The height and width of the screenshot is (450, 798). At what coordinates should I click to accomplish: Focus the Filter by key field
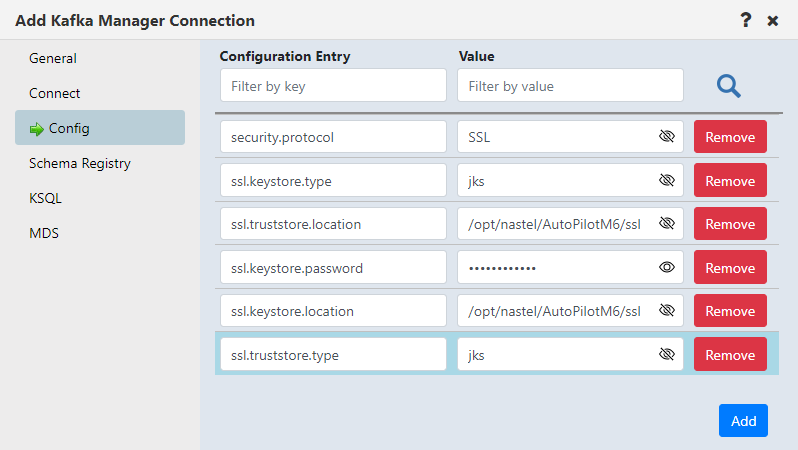pyautogui.click(x=333, y=86)
